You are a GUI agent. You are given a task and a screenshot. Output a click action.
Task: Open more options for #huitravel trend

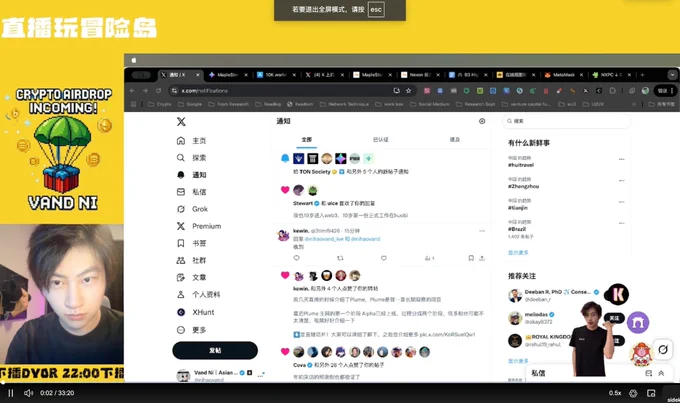[621, 159]
